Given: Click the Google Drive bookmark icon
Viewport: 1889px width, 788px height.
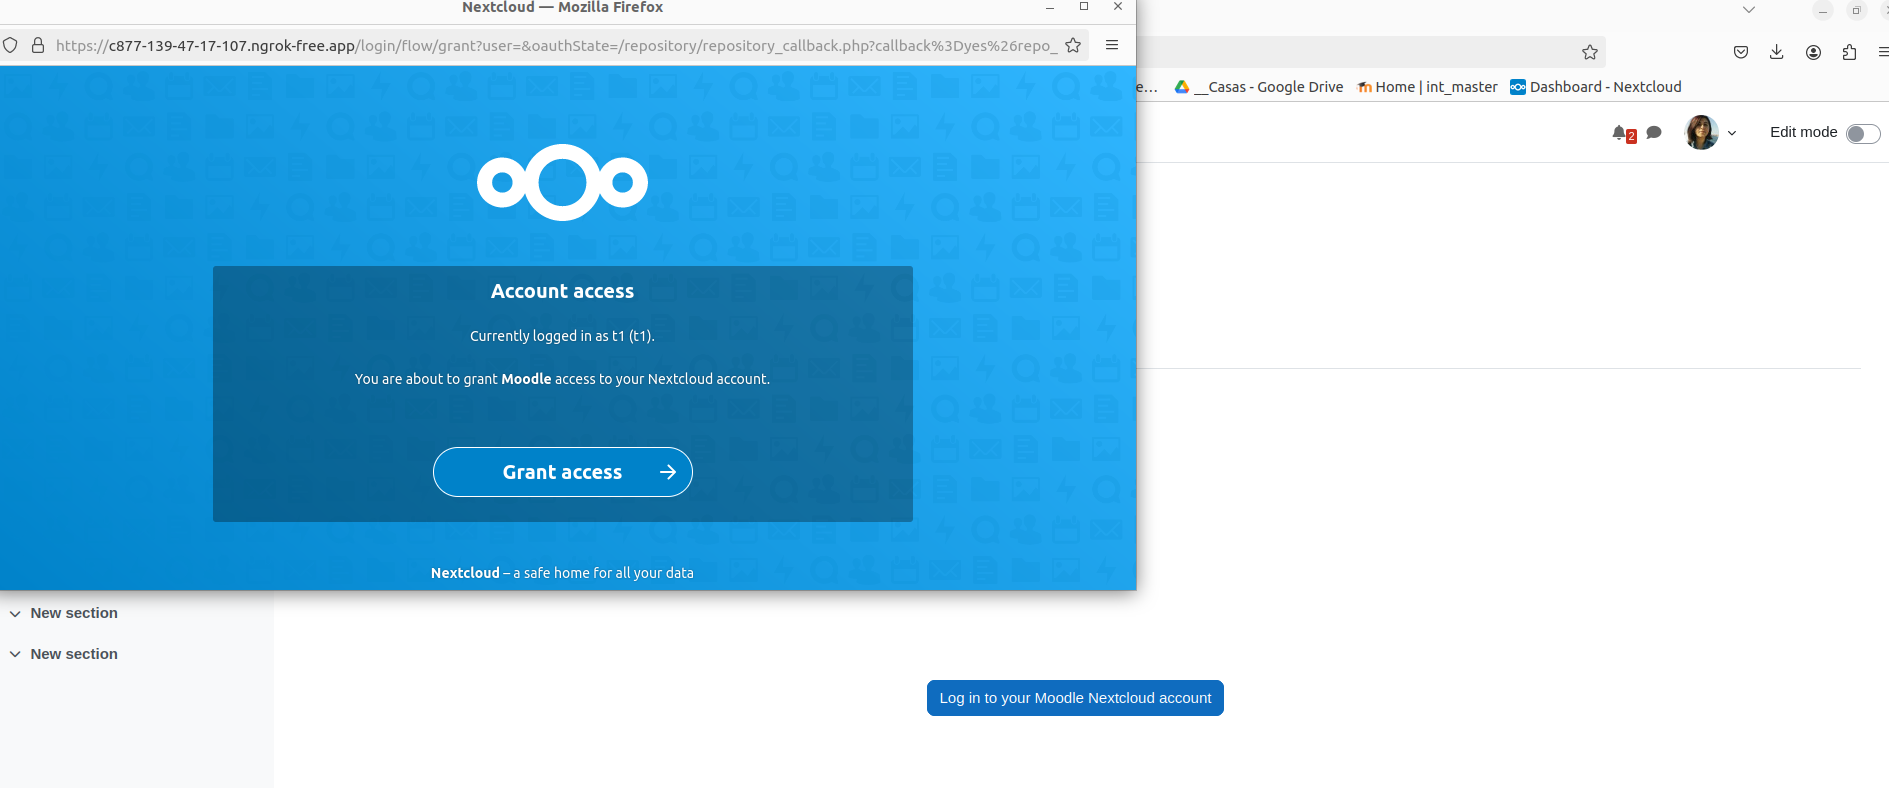Looking at the screenshot, I should (x=1182, y=87).
